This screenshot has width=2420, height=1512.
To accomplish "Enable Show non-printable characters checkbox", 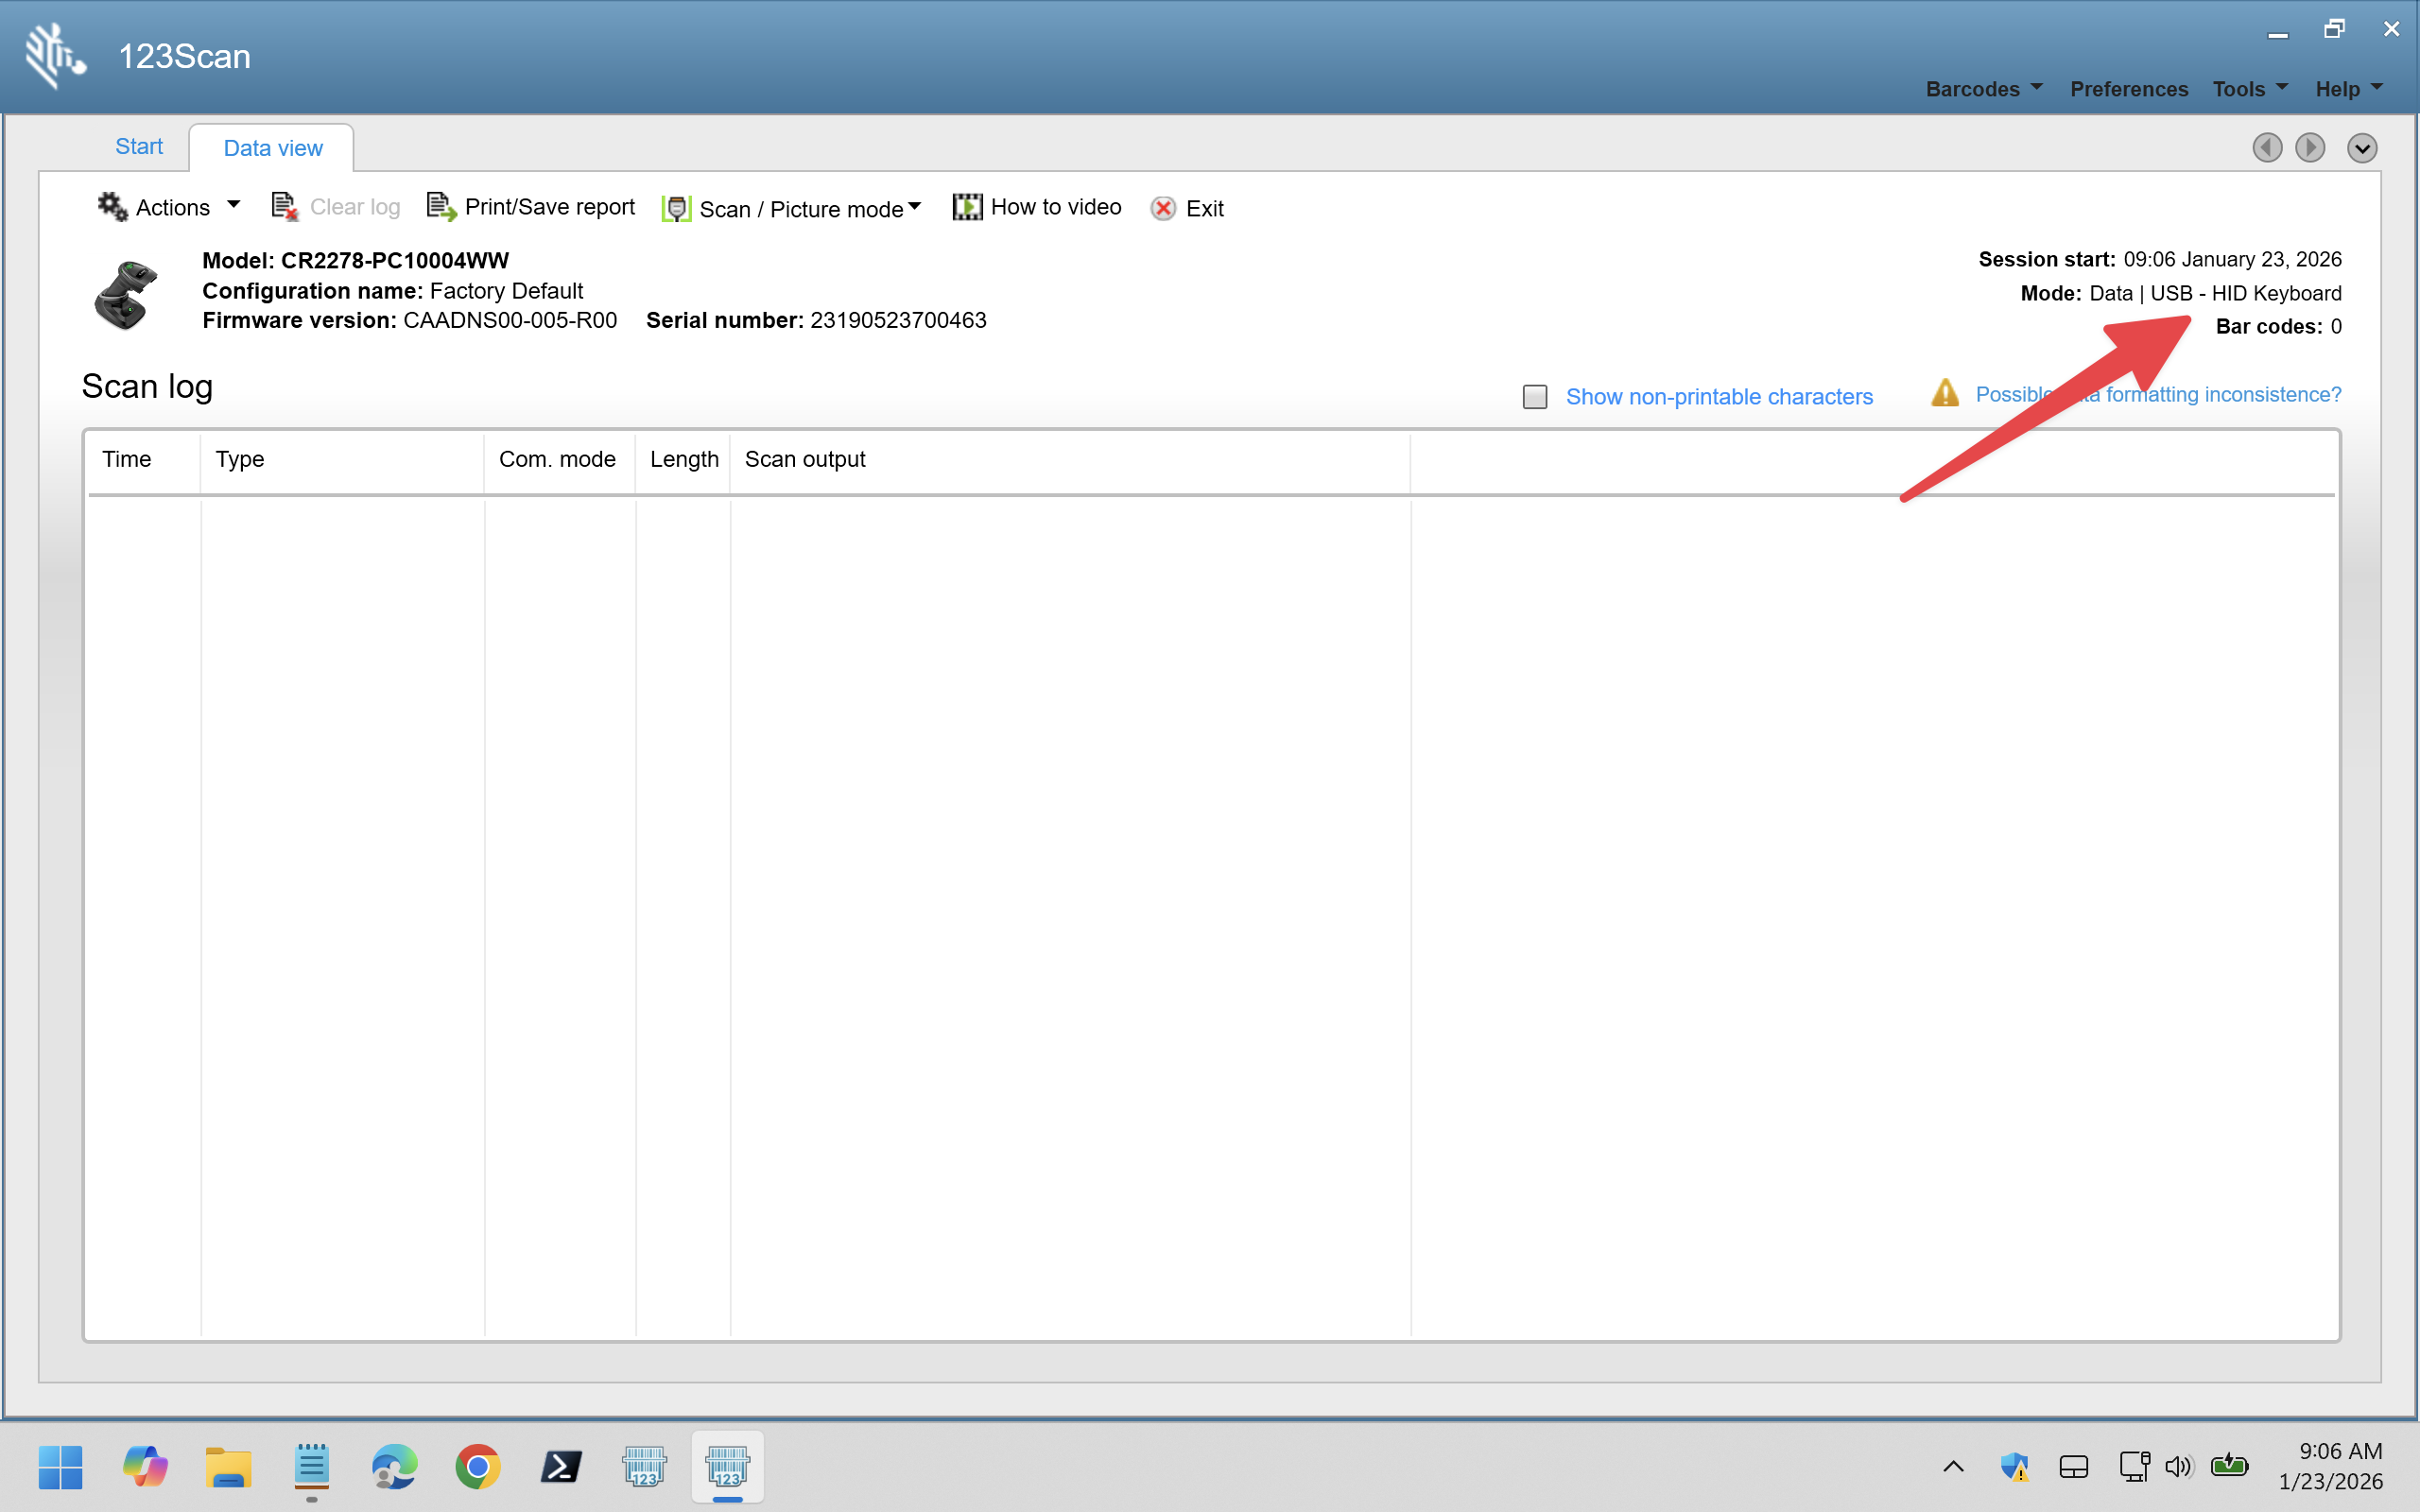I will click(1534, 397).
